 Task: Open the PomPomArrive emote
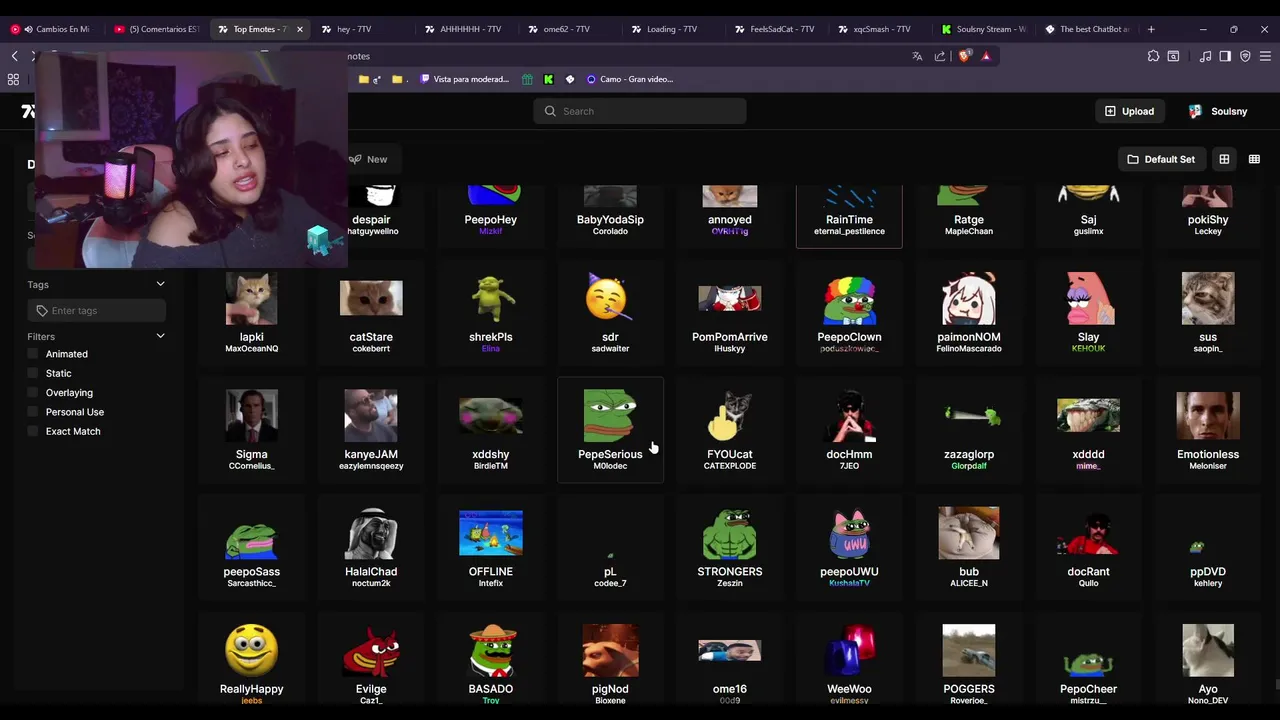coord(729,312)
